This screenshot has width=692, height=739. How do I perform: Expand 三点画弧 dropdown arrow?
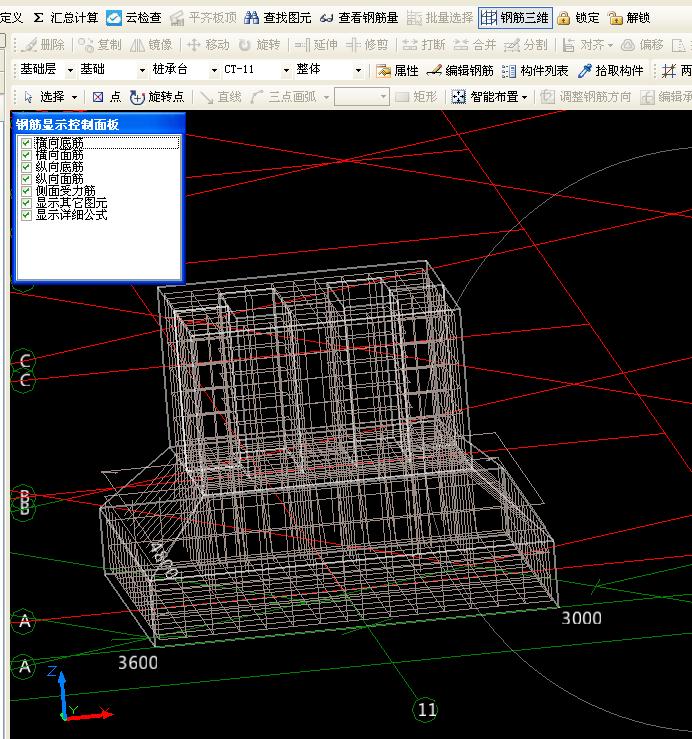pos(326,97)
